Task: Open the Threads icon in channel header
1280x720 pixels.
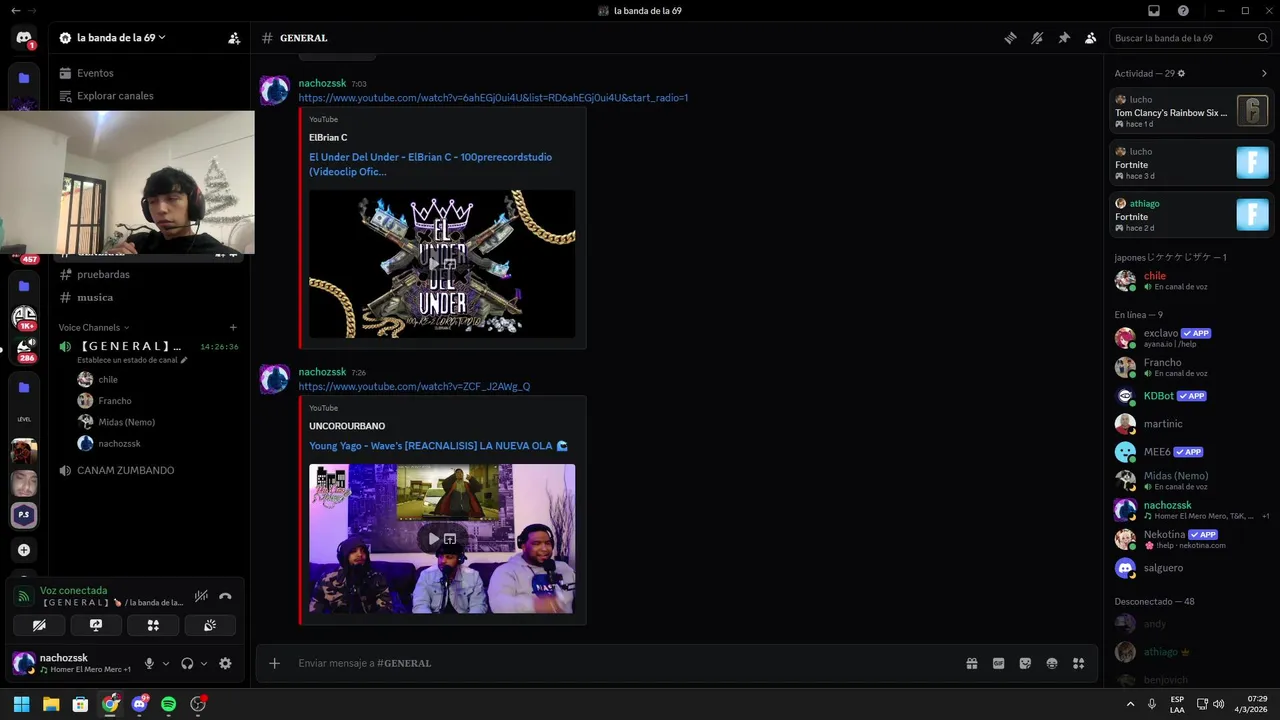Action: [x=1011, y=38]
